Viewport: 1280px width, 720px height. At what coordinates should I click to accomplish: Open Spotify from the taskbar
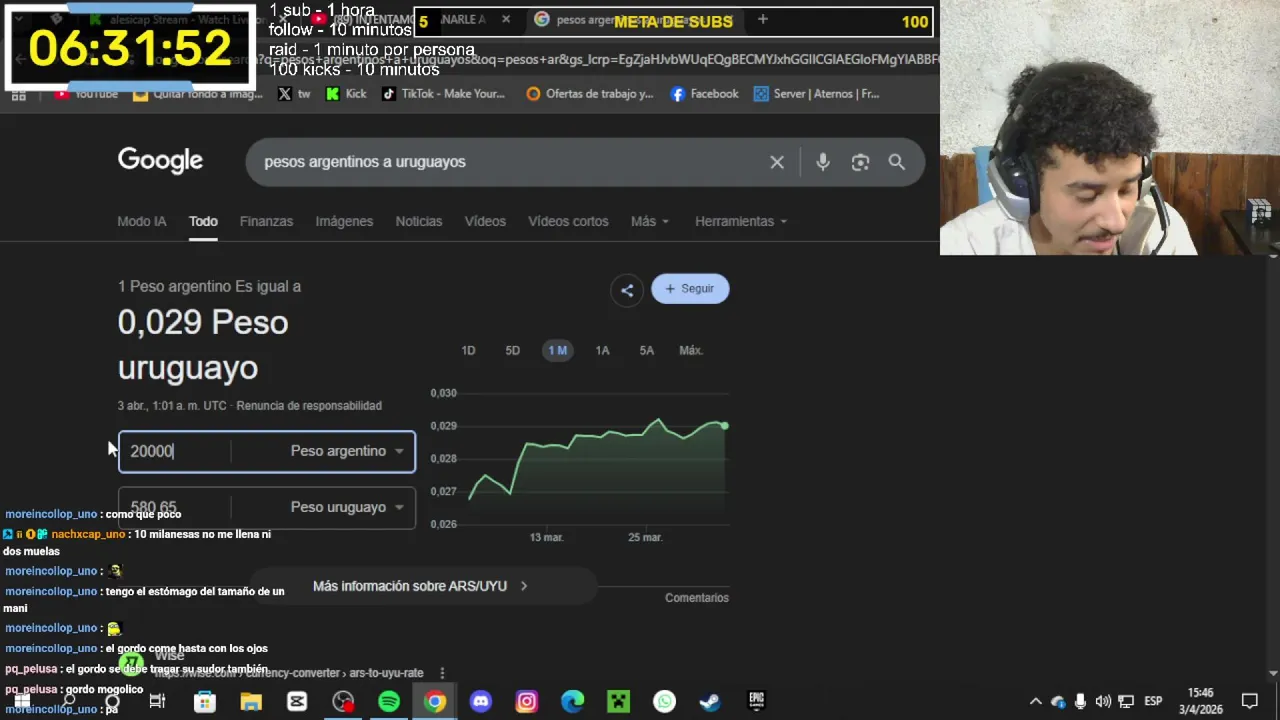coord(389,702)
